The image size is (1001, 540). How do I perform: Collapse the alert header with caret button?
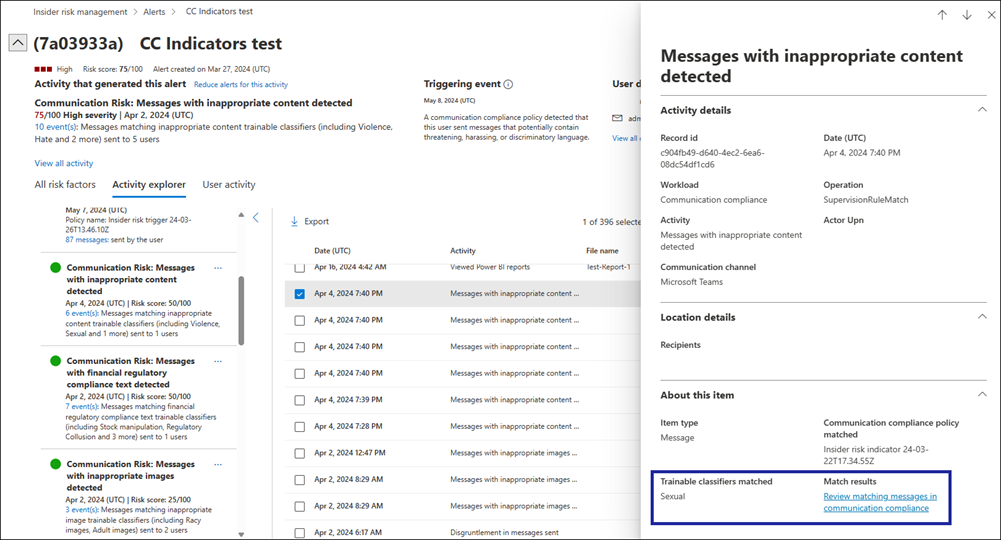(17, 43)
